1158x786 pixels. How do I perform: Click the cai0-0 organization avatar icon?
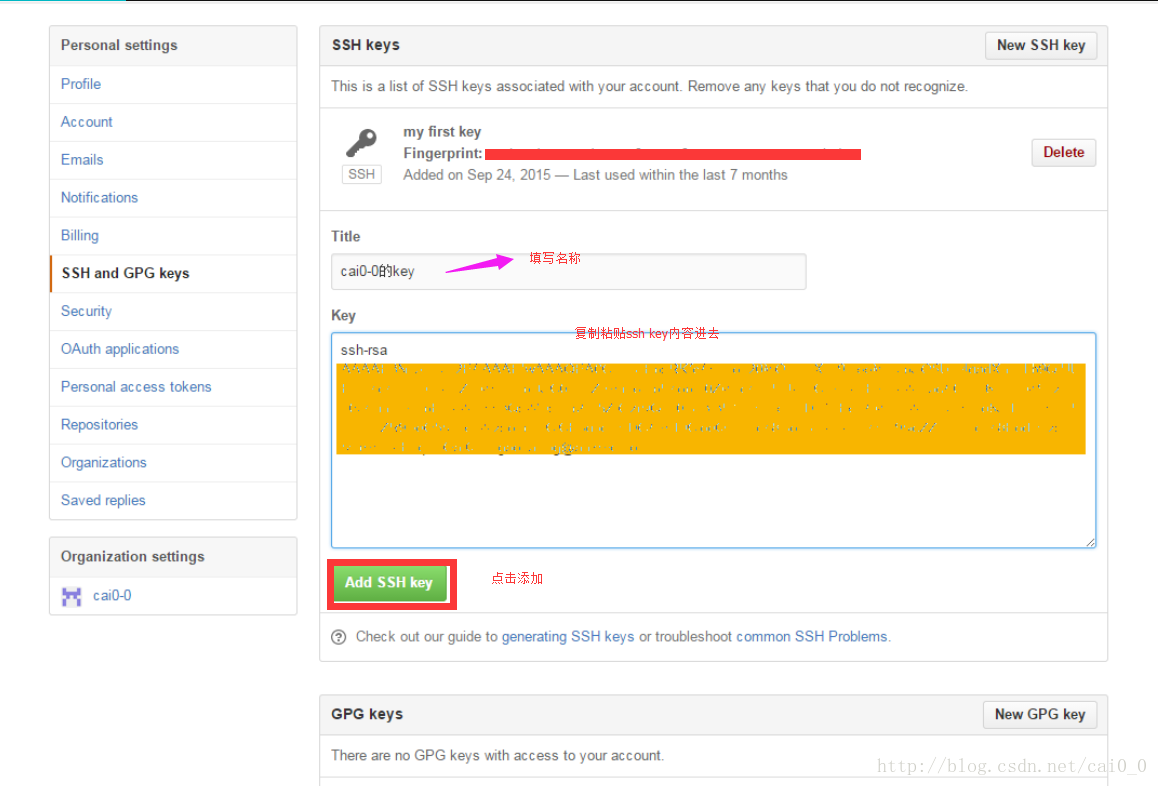[x=72, y=596]
